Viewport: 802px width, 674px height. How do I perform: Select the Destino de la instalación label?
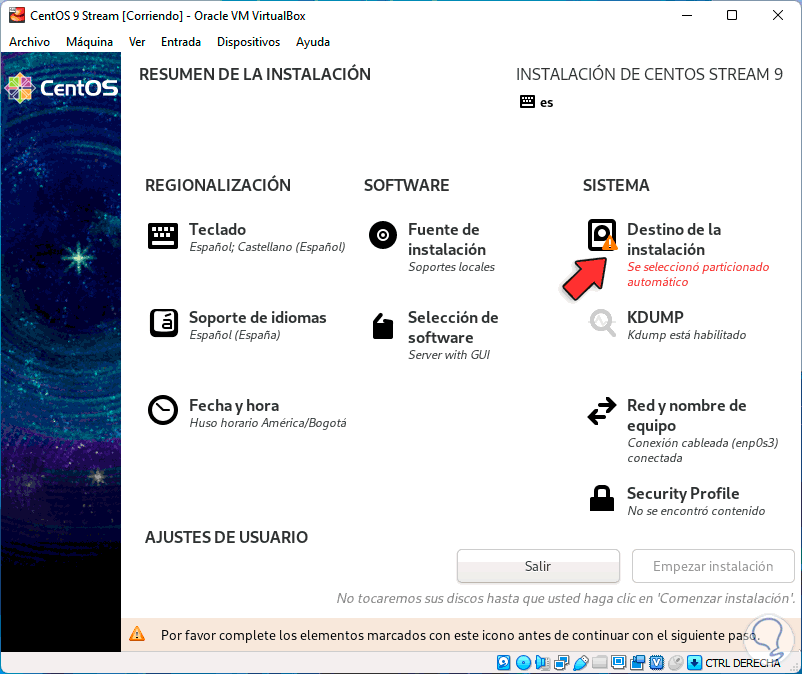click(x=674, y=239)
